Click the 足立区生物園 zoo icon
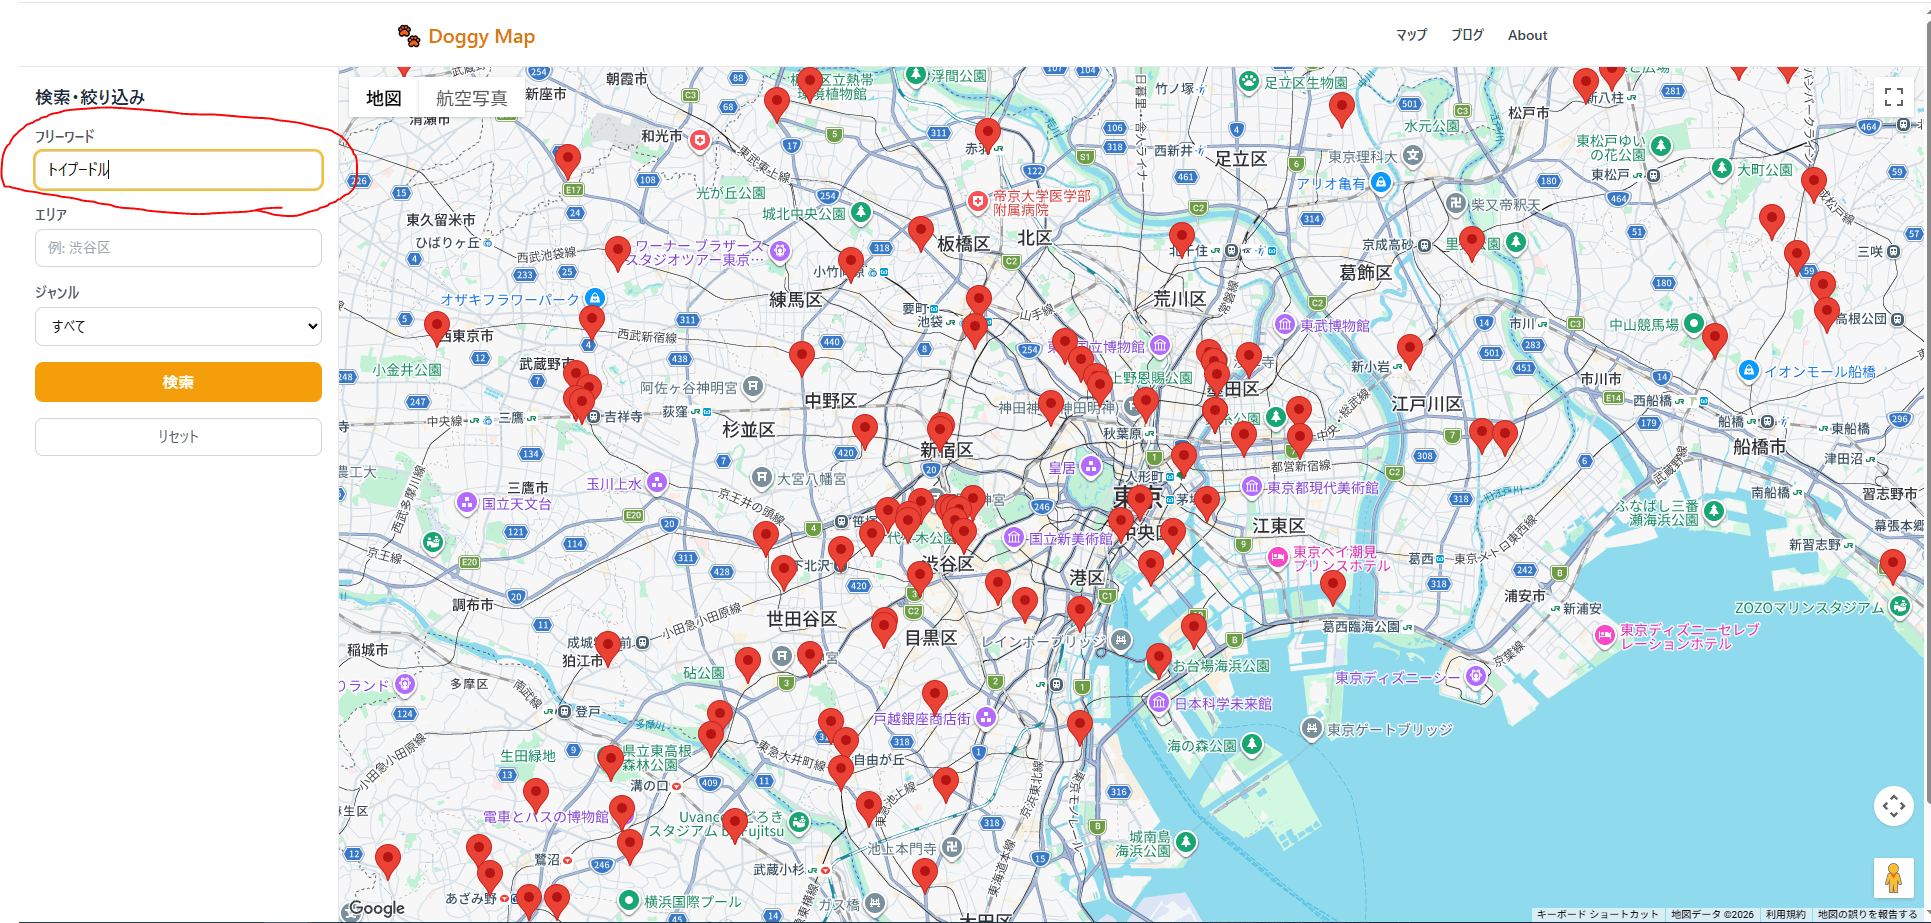 (x=1248, y=81)
